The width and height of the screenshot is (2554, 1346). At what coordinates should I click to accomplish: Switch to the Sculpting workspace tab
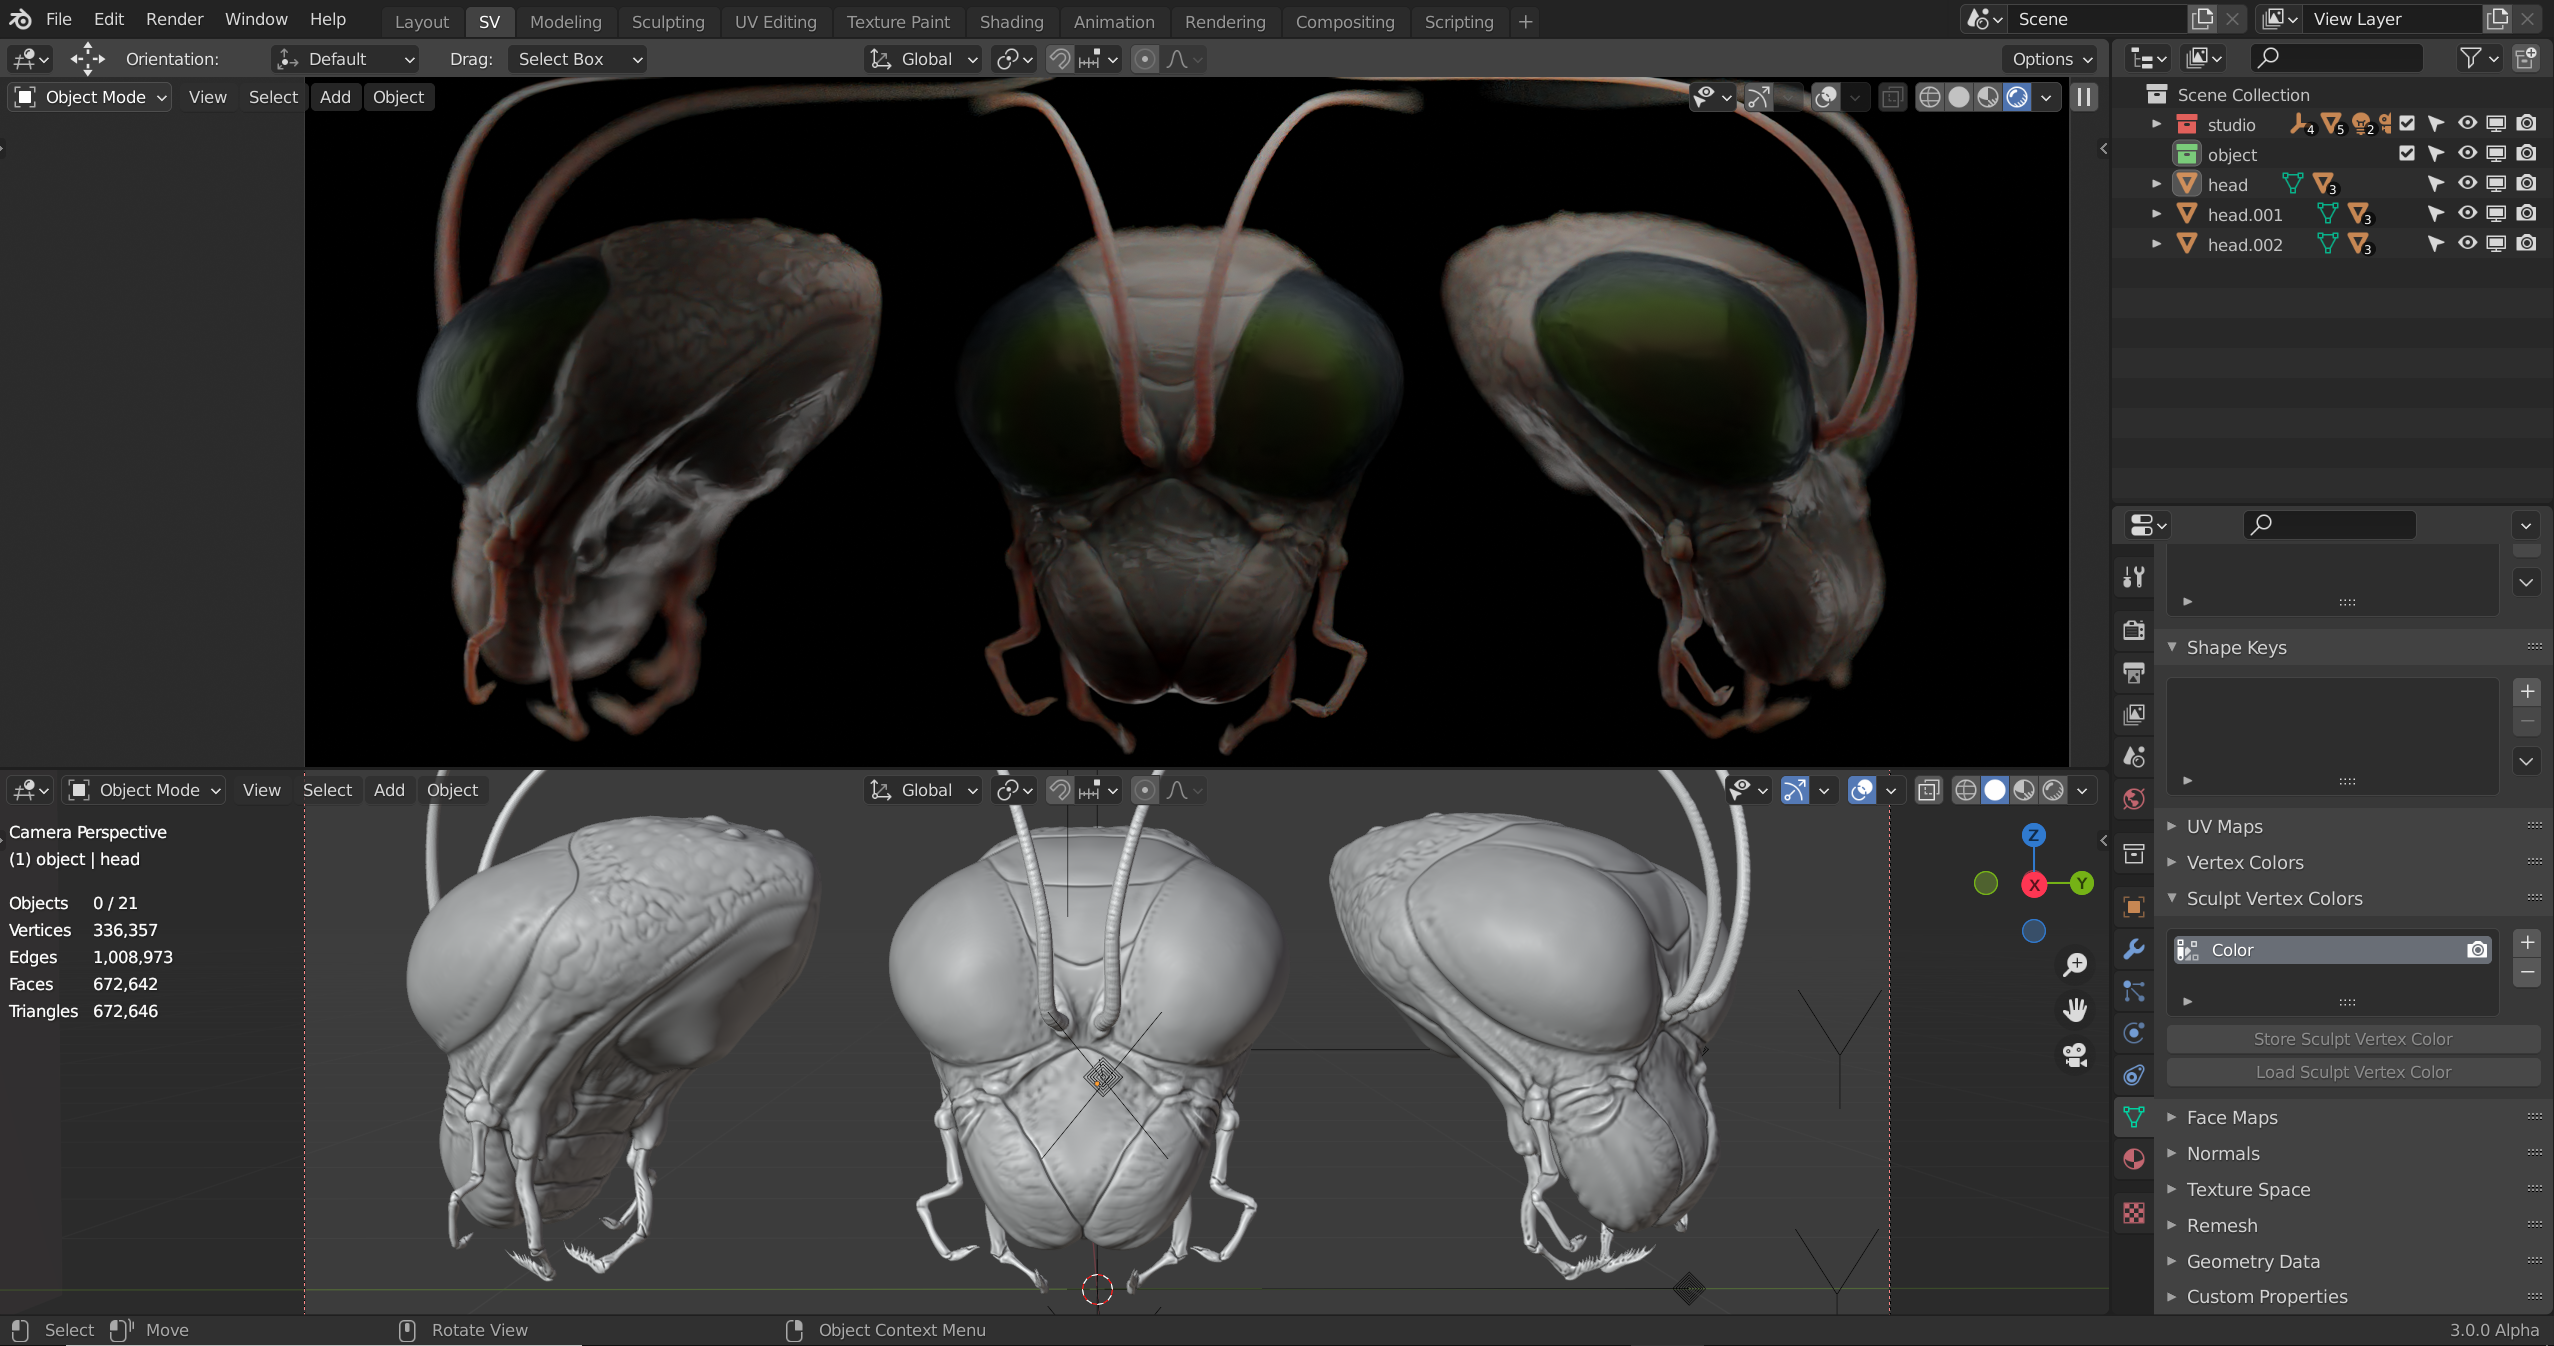[667, 21]
